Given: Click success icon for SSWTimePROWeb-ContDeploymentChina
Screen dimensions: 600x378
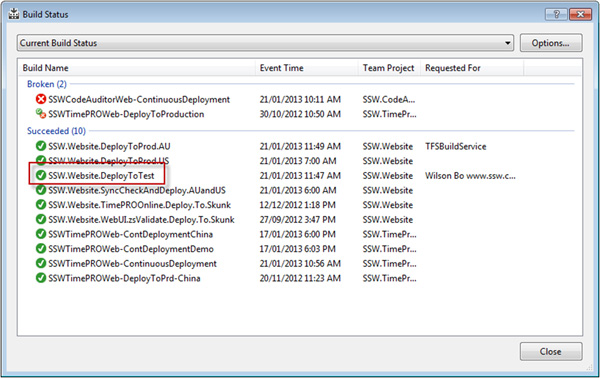Looking at the screenshot, I should (41, 234).
